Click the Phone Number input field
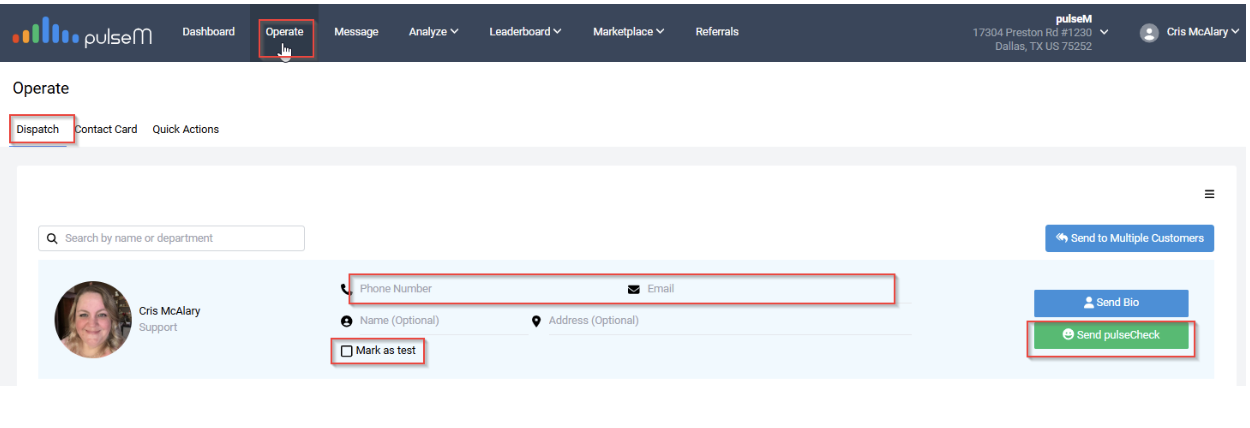The image size is (1250, 428). pyautogui.click(x=480, y=289)
